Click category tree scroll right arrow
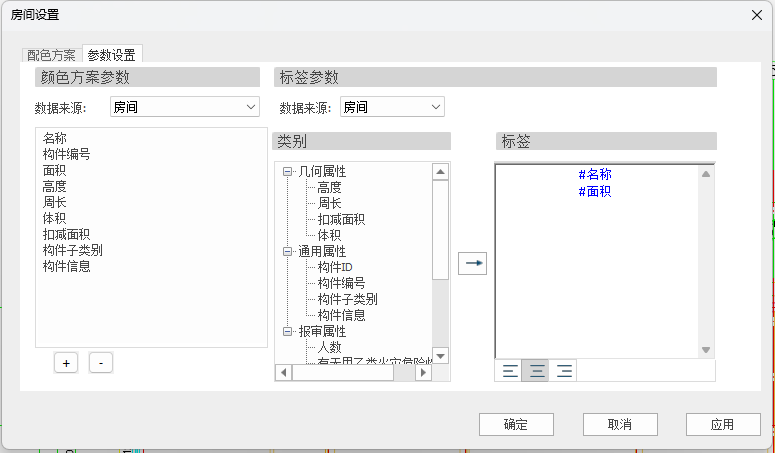Screen dimensions: 775x453 pos(423,372)
